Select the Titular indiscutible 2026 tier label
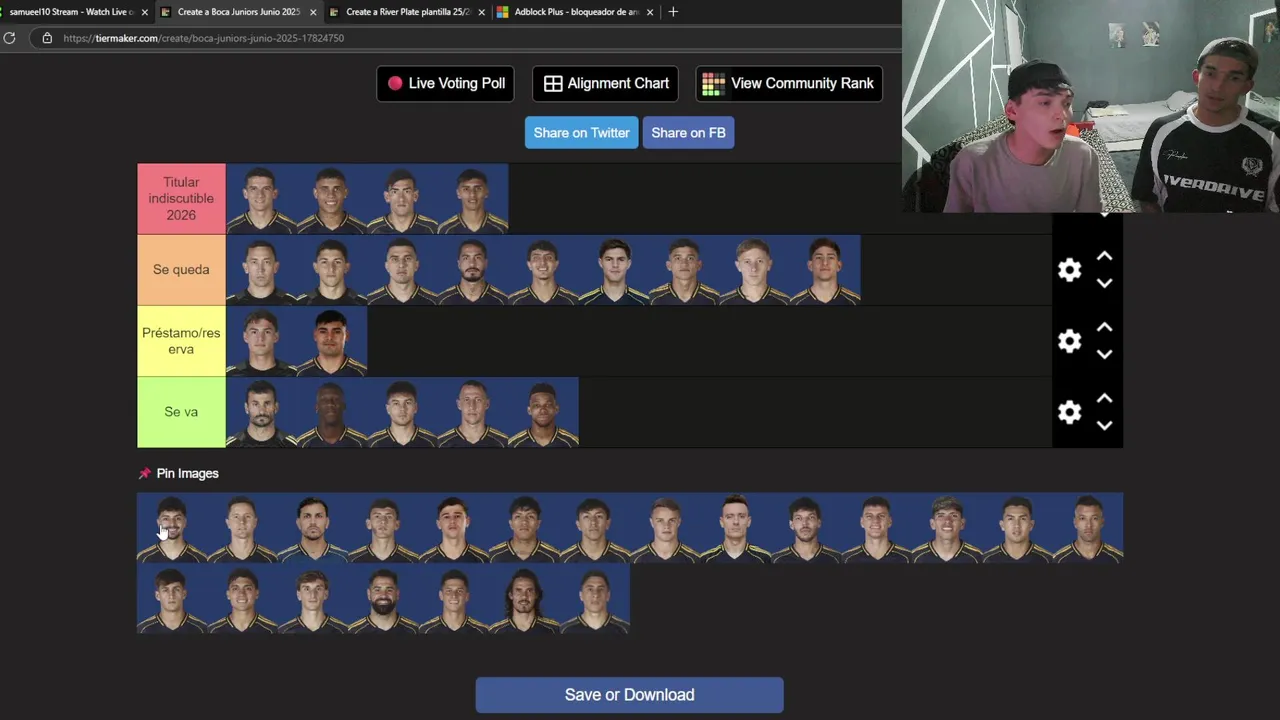 (x=181, y=199)
